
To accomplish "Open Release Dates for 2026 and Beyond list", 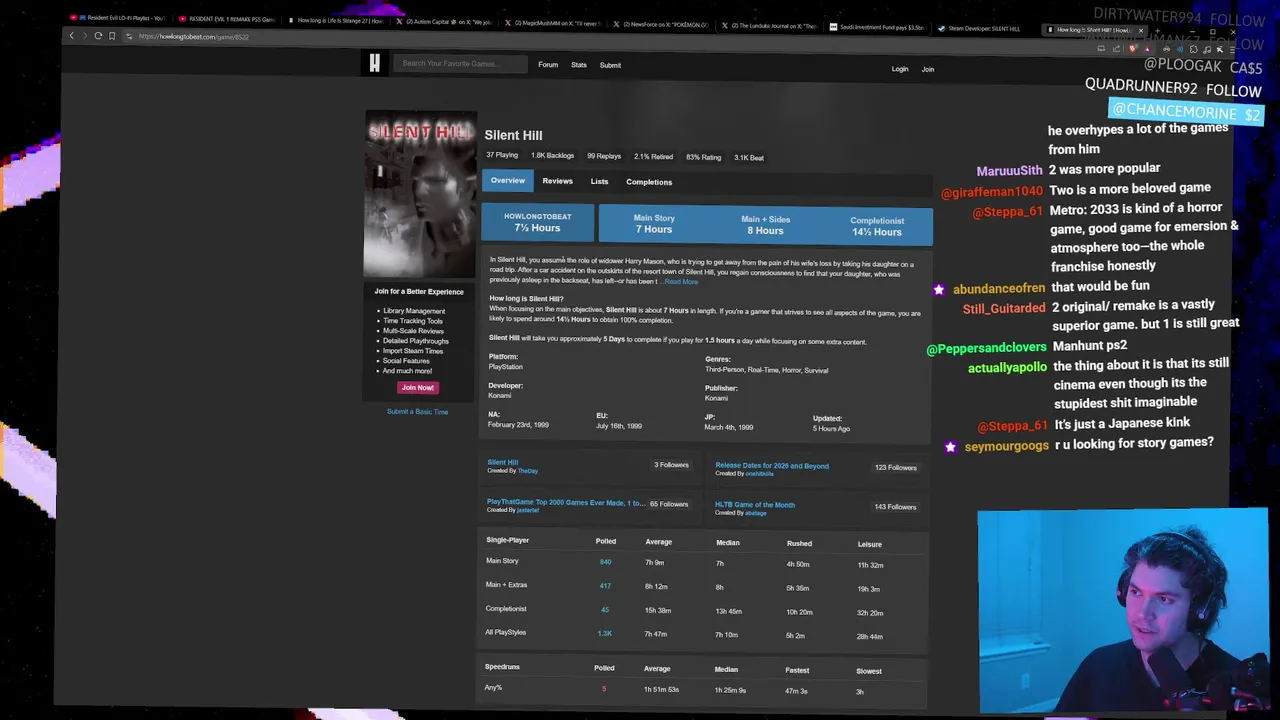I will (x=772, y=466).
